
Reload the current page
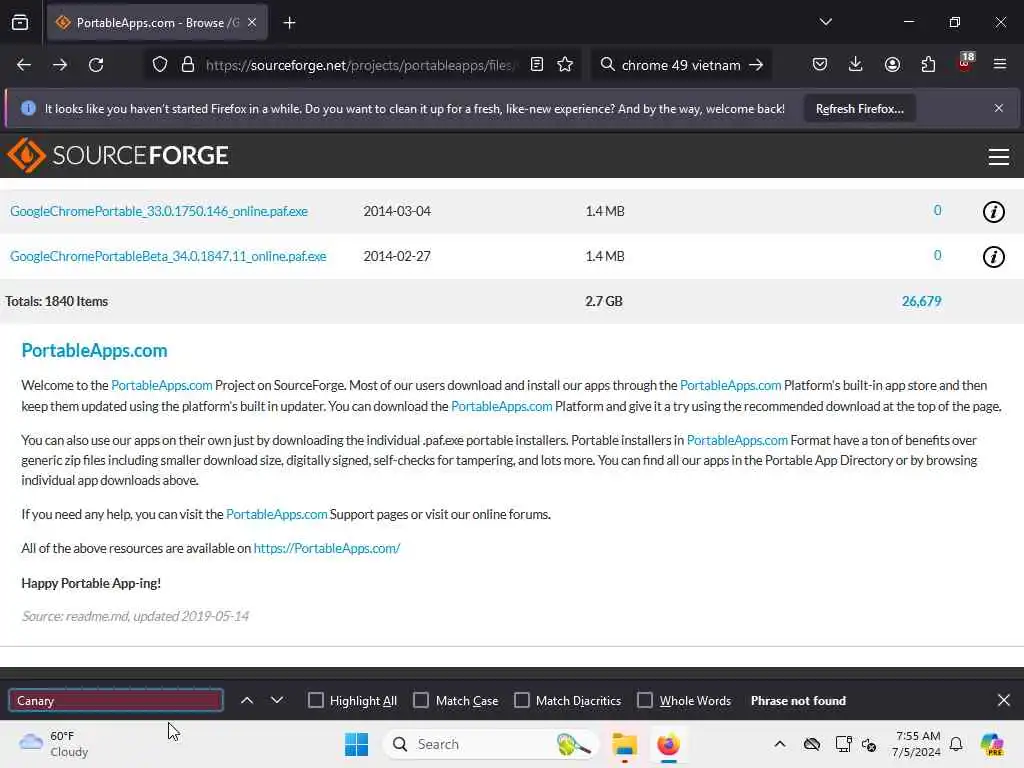96,65
